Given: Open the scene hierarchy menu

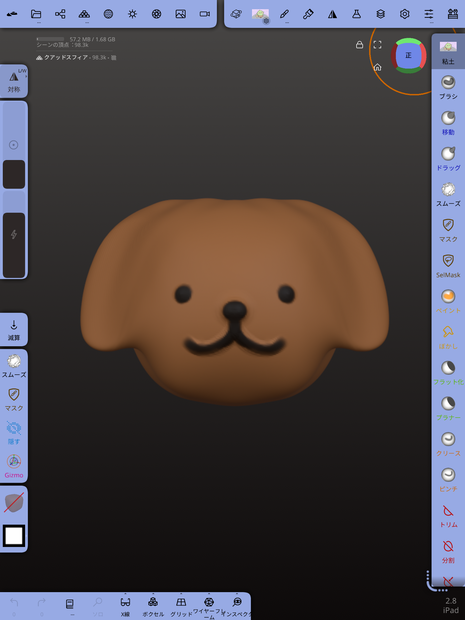Looking at the screenshot, I should coord(60,14).
